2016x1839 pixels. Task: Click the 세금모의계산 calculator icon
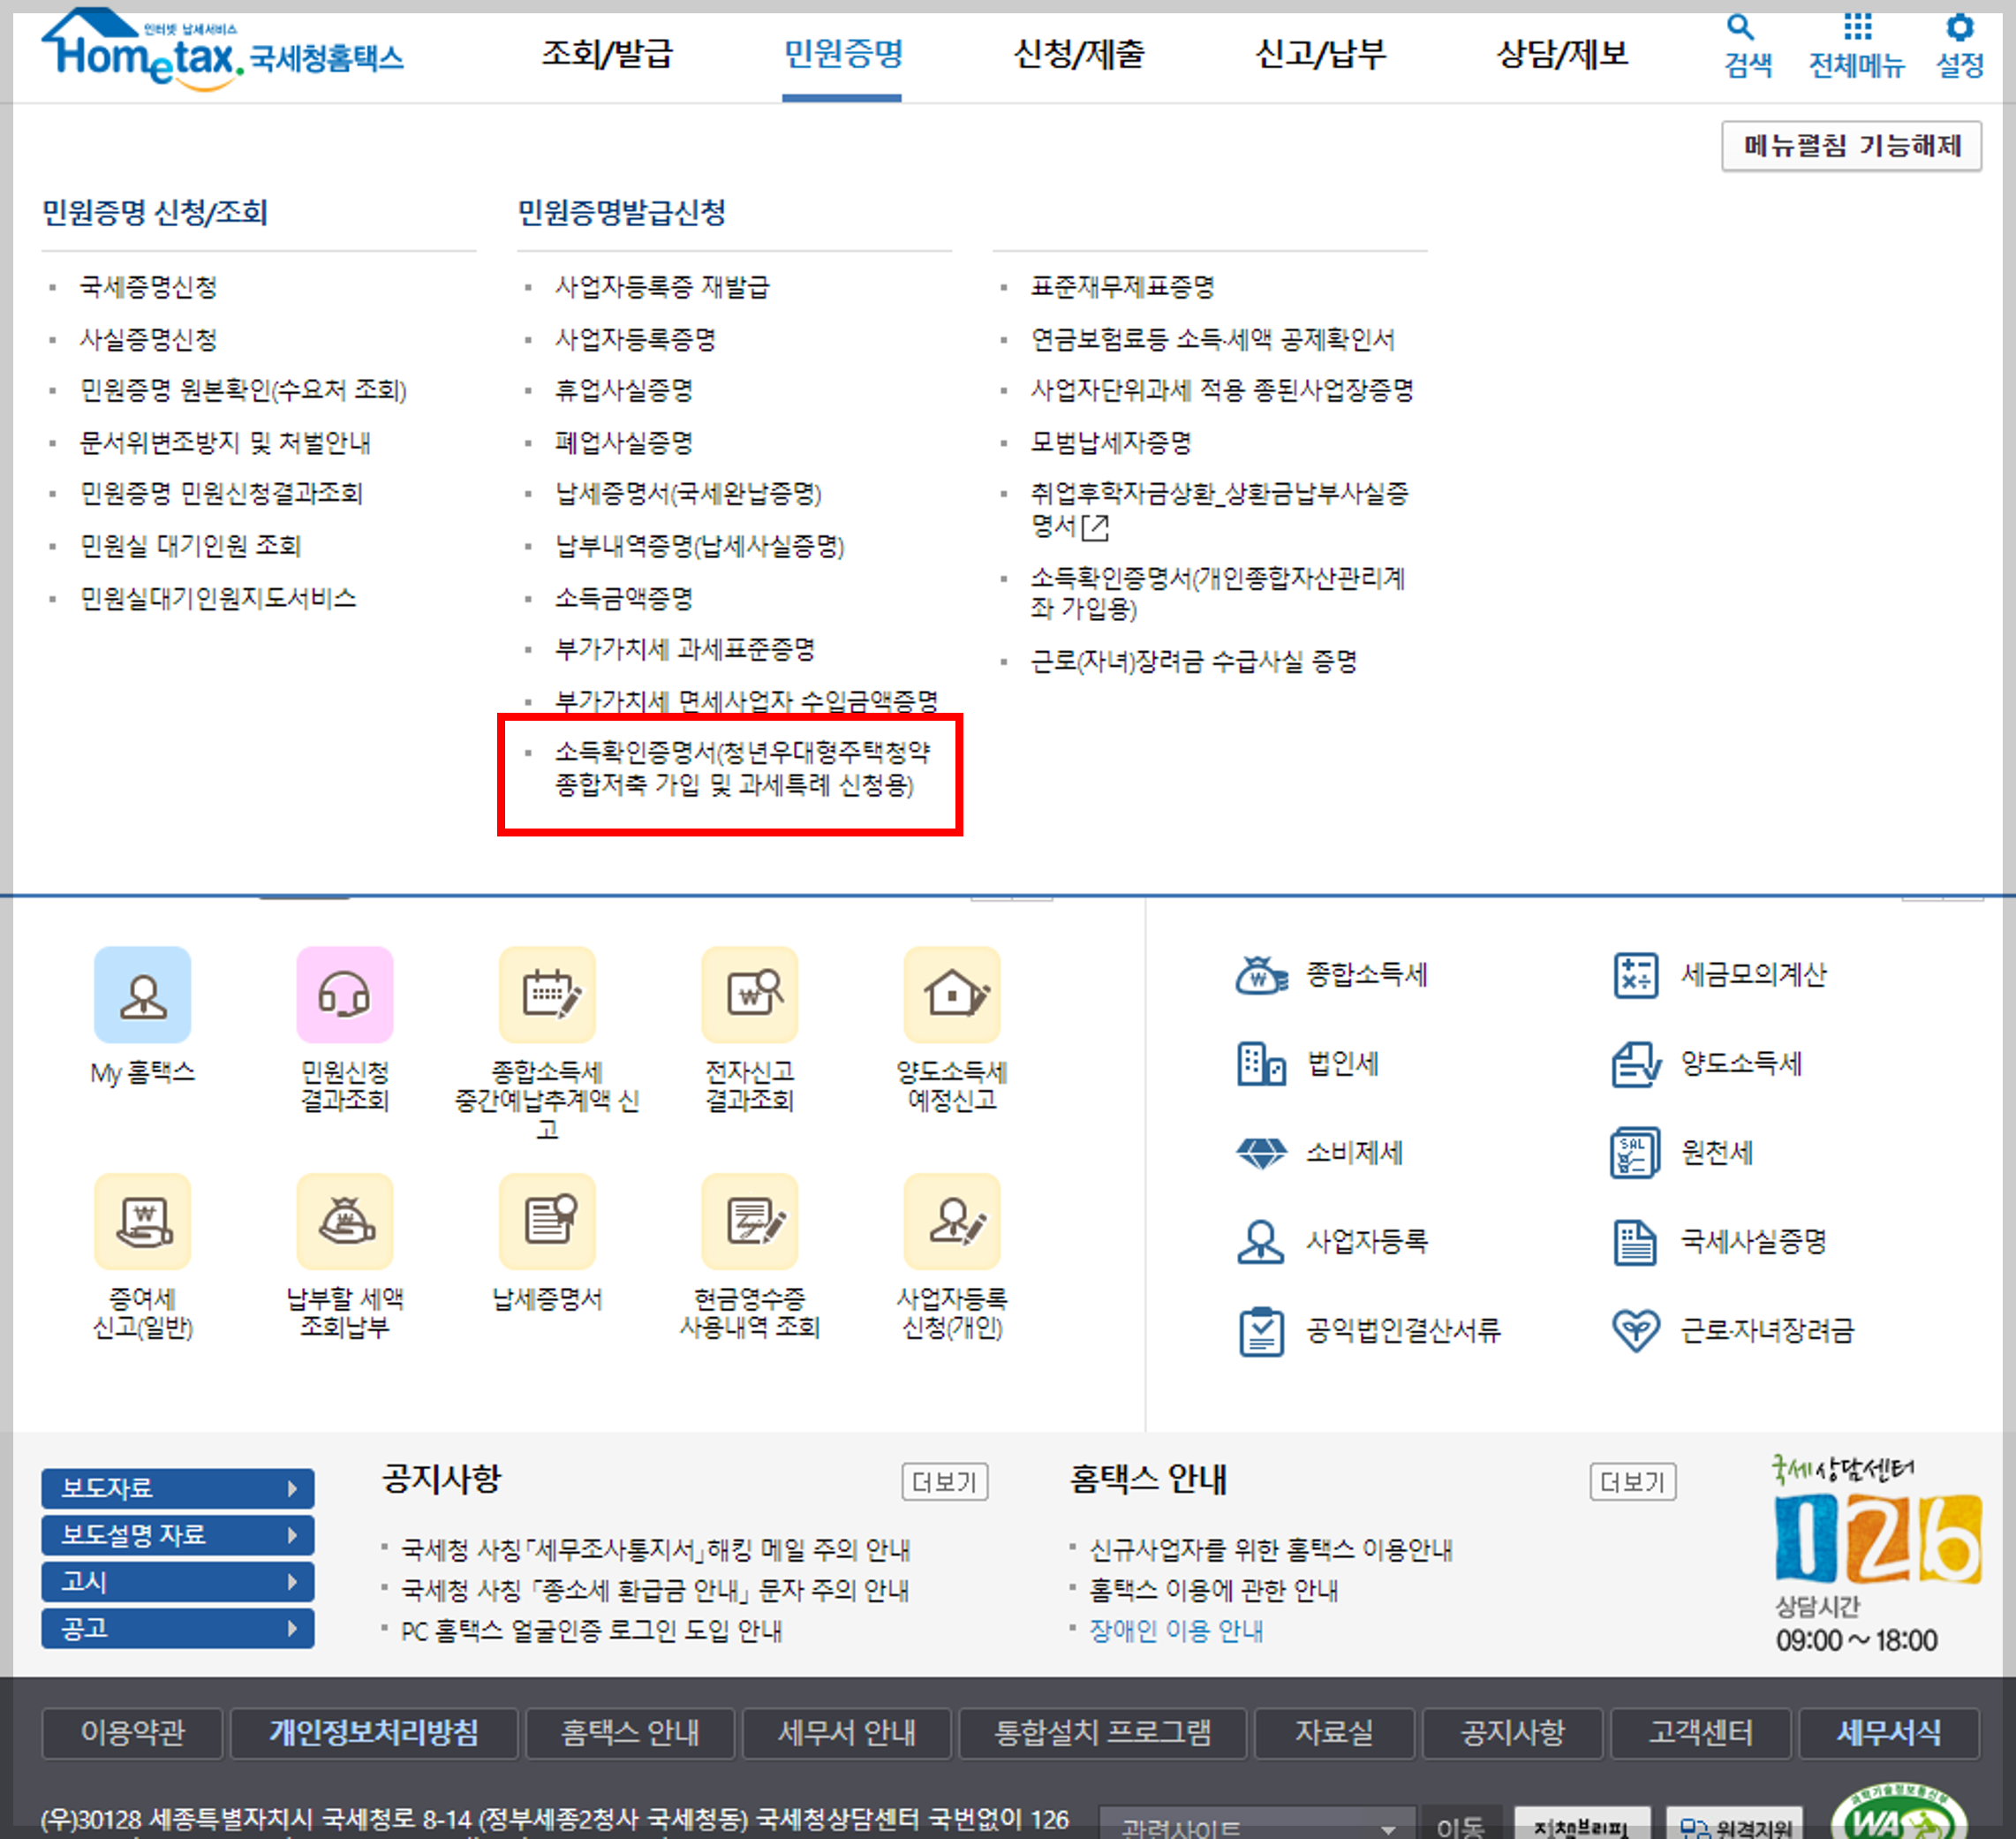click(x=1635, y=975)
